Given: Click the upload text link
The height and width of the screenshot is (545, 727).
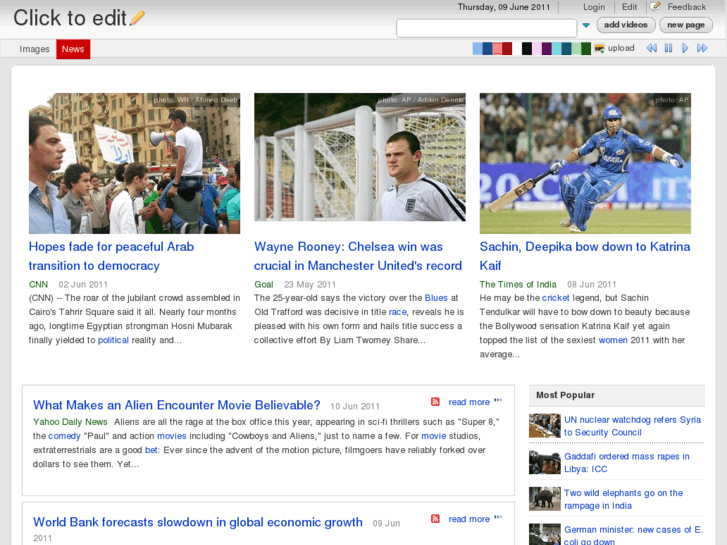Looking at the screenshot, I should 621,48.
